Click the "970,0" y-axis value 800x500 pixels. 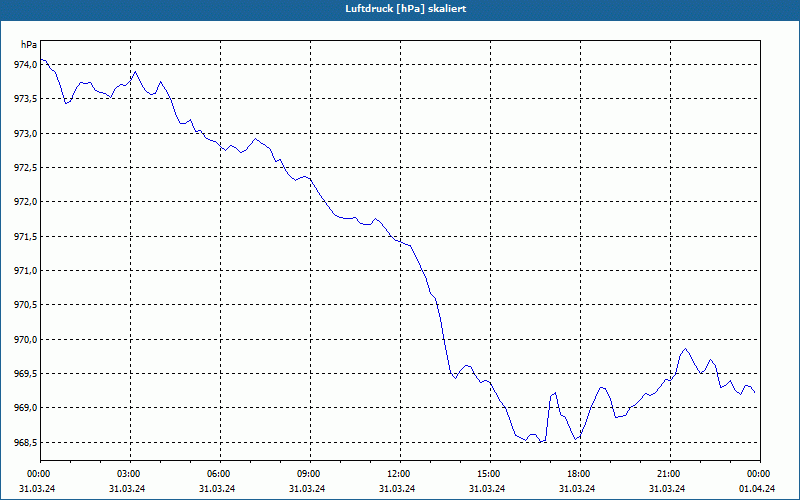click(25, 340)
